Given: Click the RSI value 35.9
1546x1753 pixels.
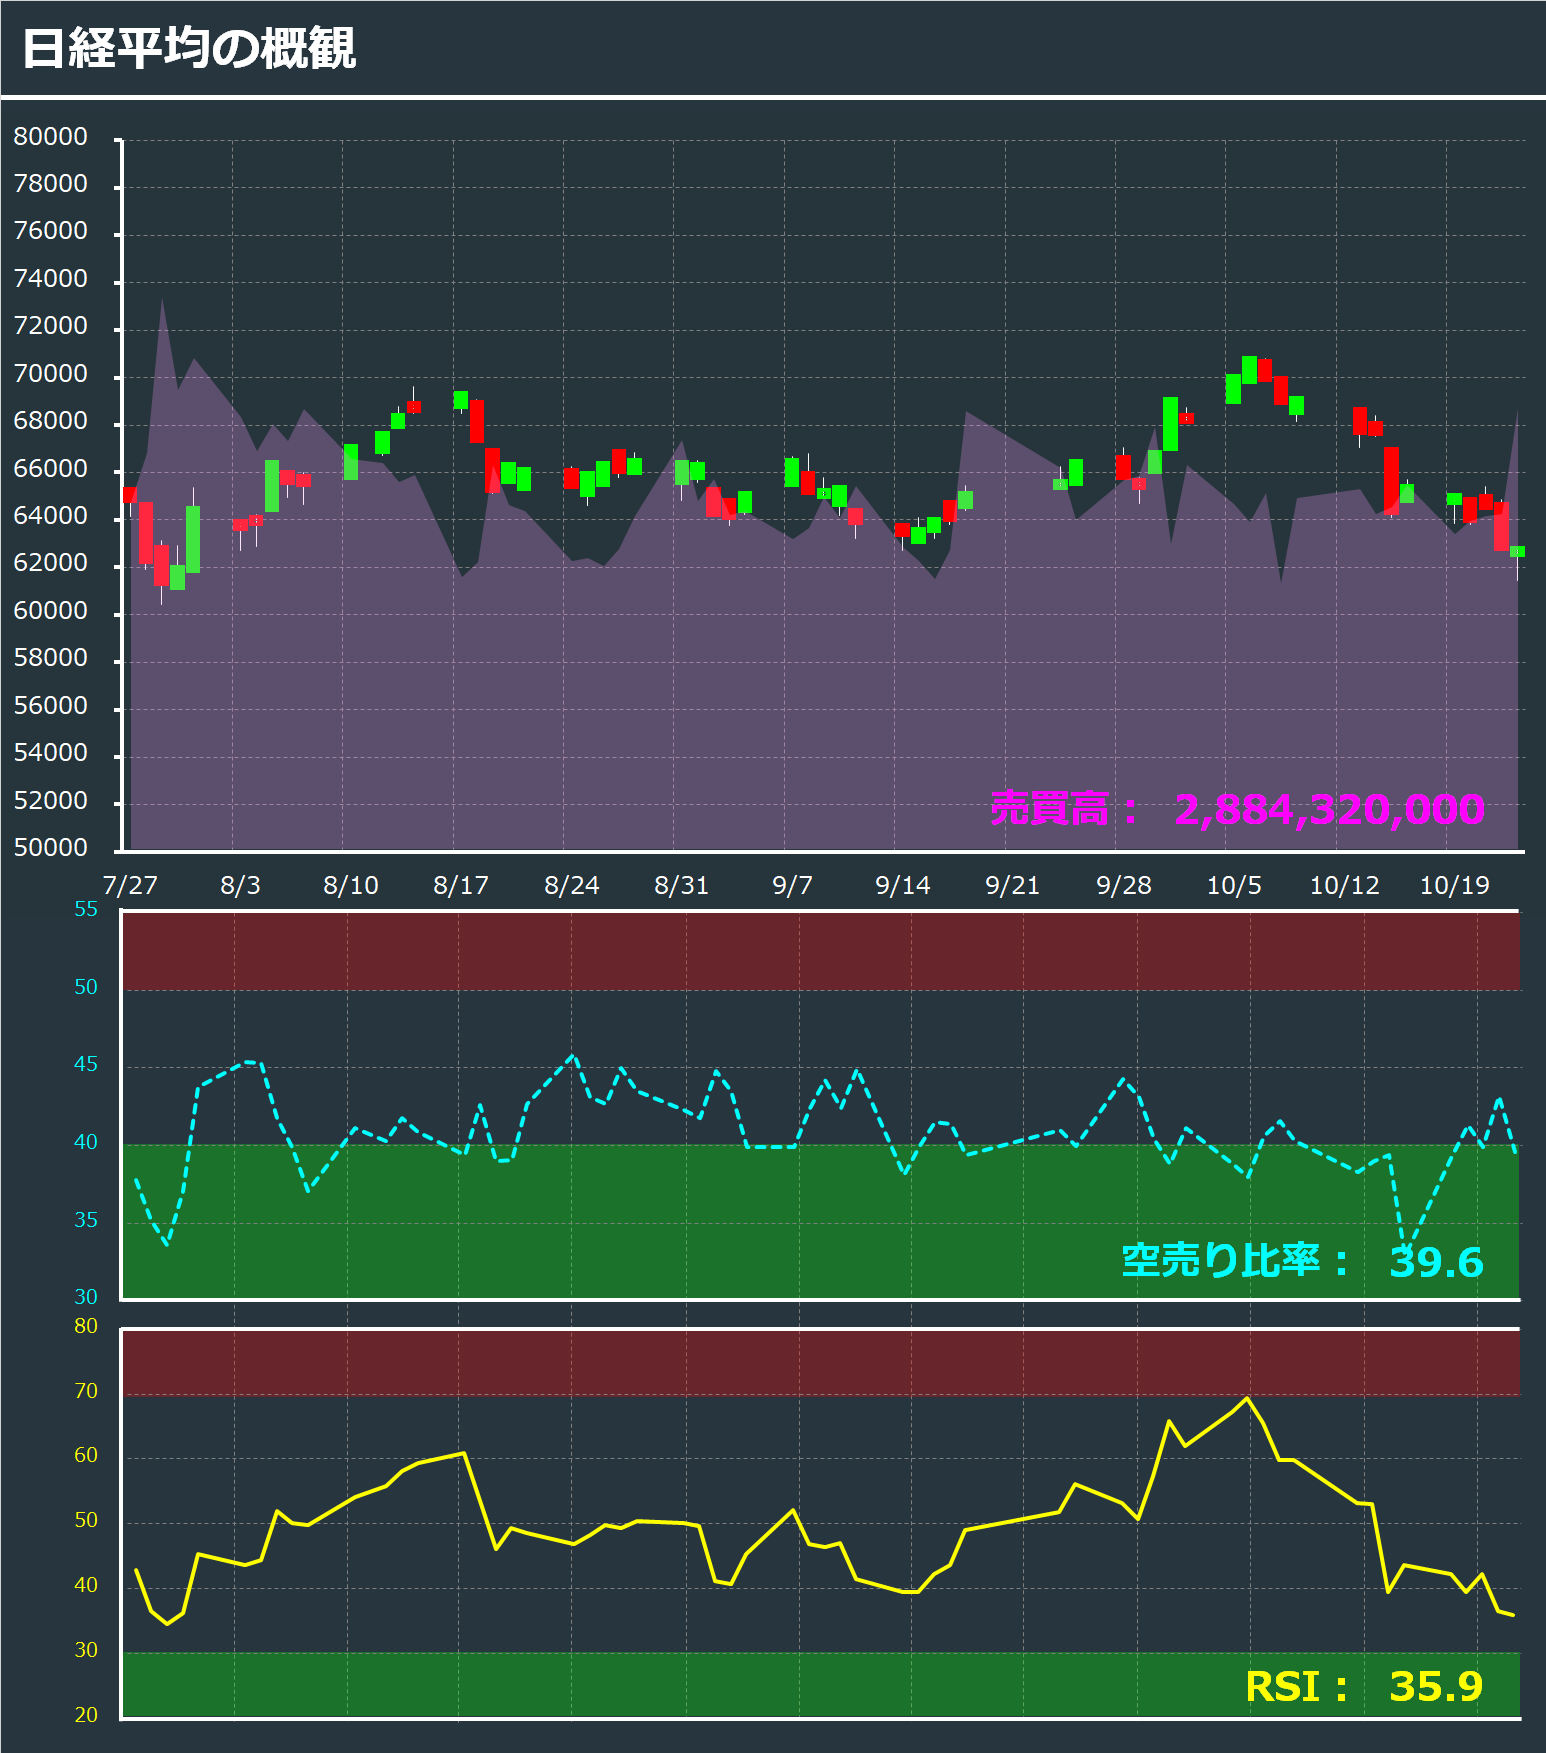Looking at the screenshot, I should pos(1436,1686).
